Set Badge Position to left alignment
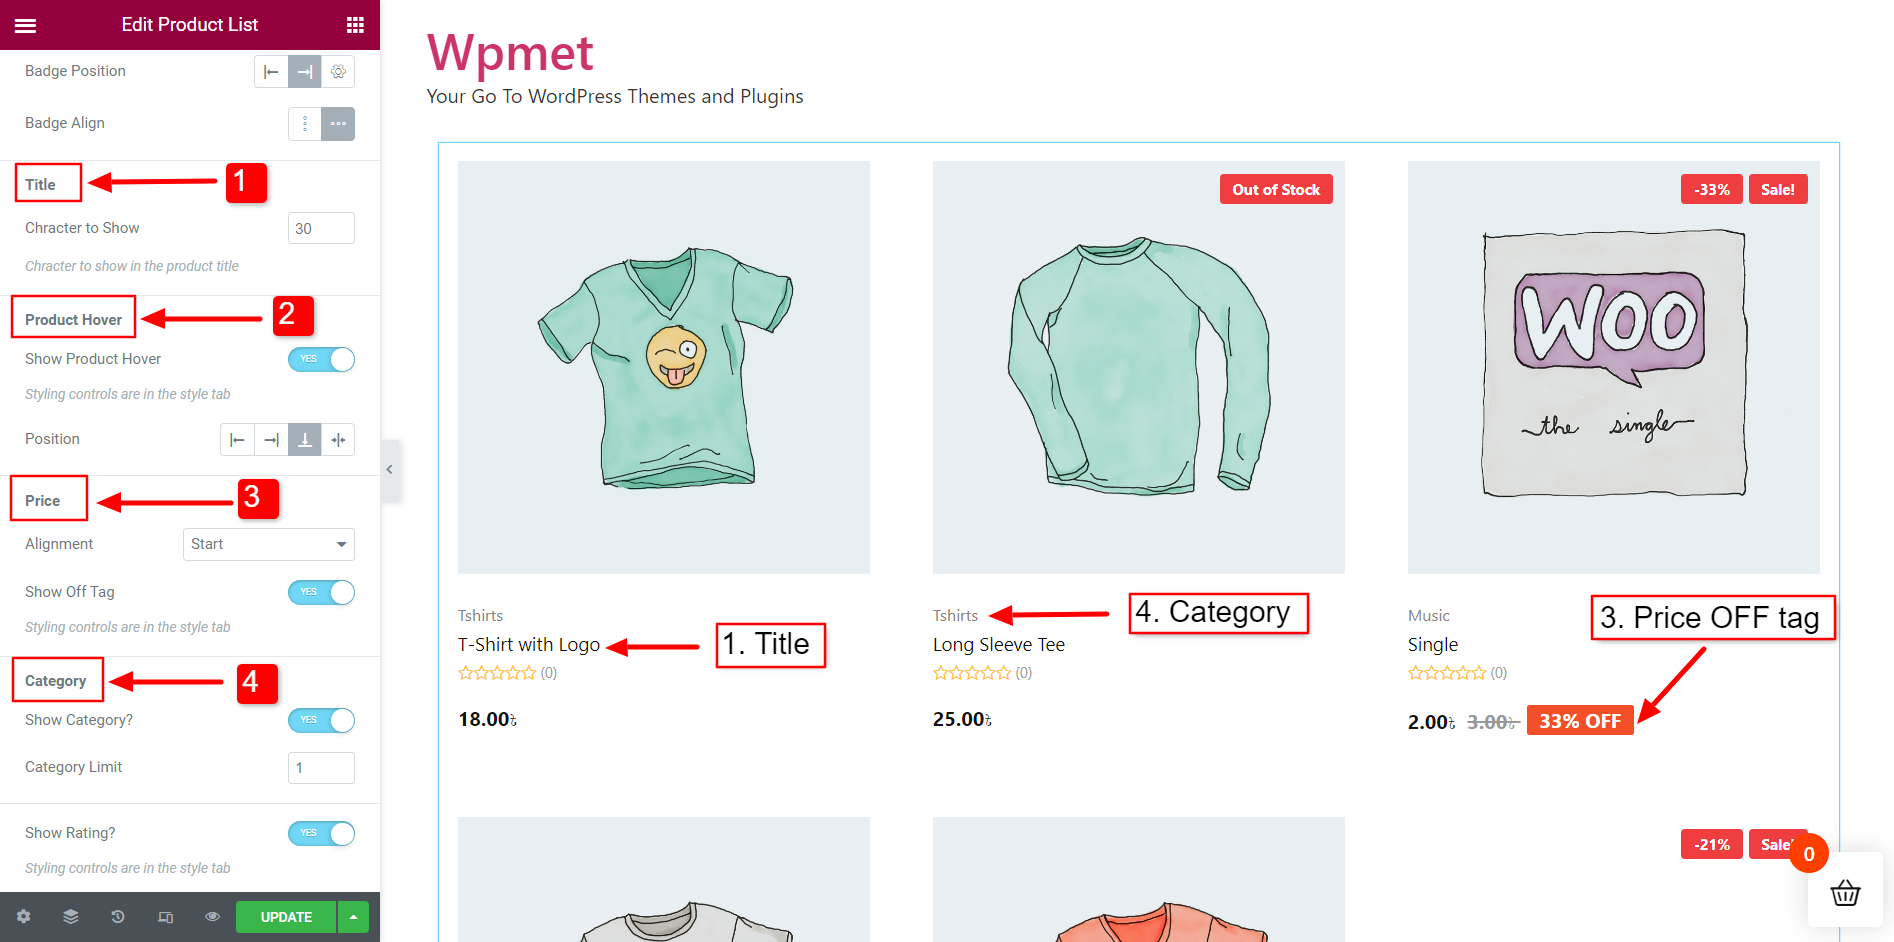 (x=270, y=71)
